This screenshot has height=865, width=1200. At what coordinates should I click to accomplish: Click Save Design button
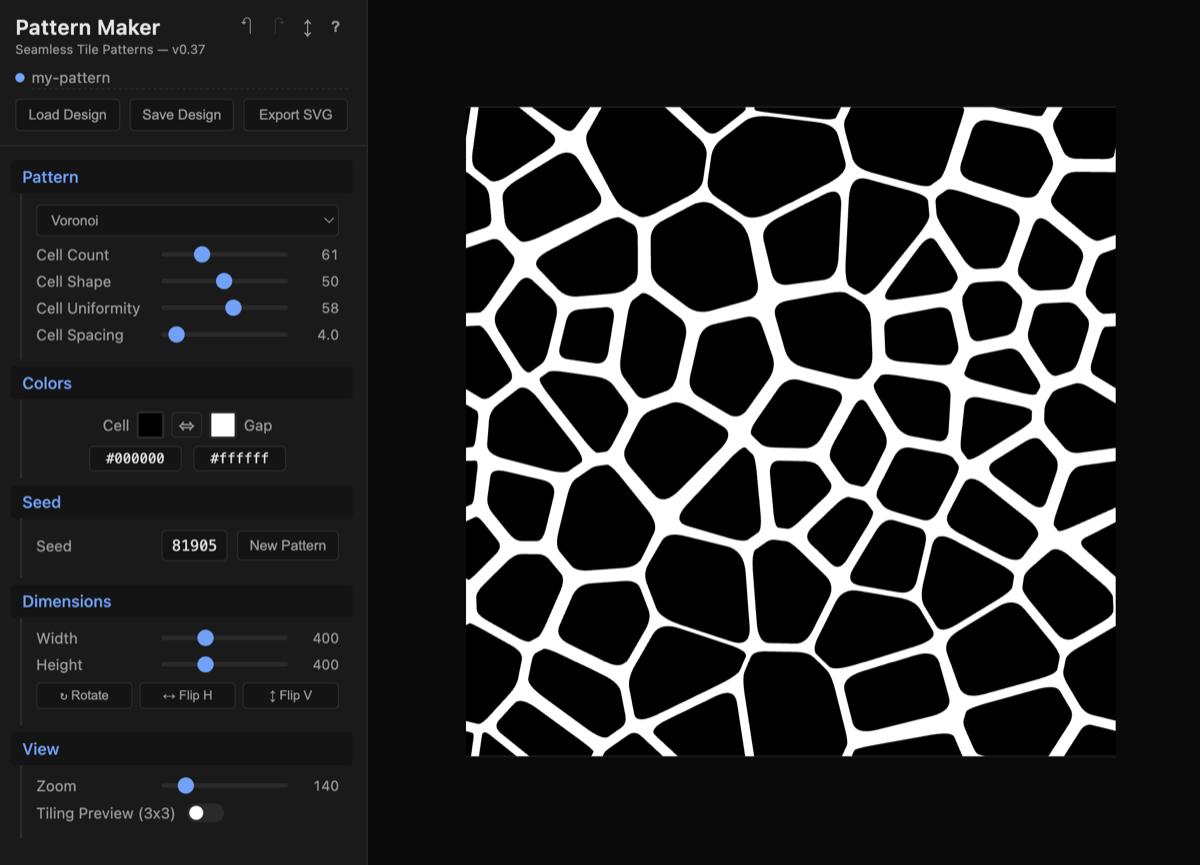pyautogui.click(x=181, y=115)
